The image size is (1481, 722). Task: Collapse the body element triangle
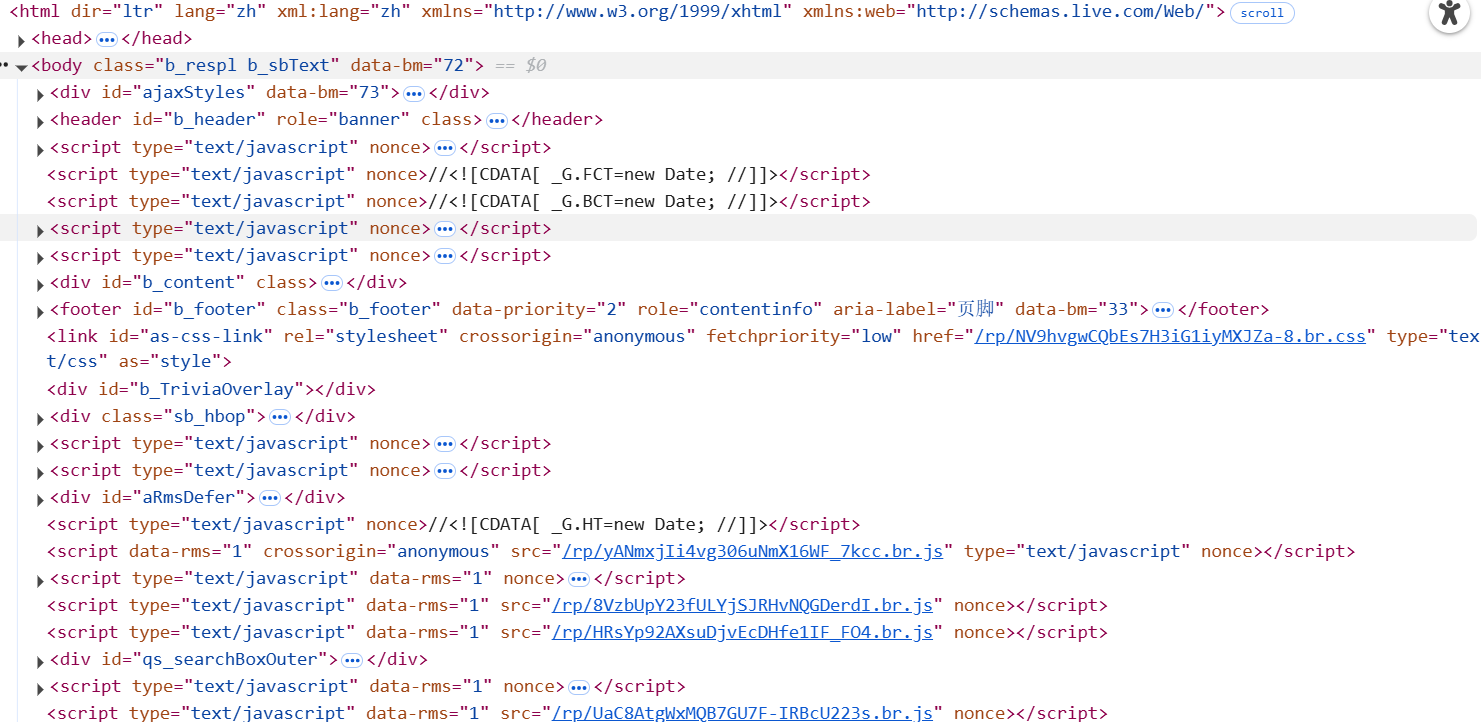pyautogui.click(x=22, y=67)
